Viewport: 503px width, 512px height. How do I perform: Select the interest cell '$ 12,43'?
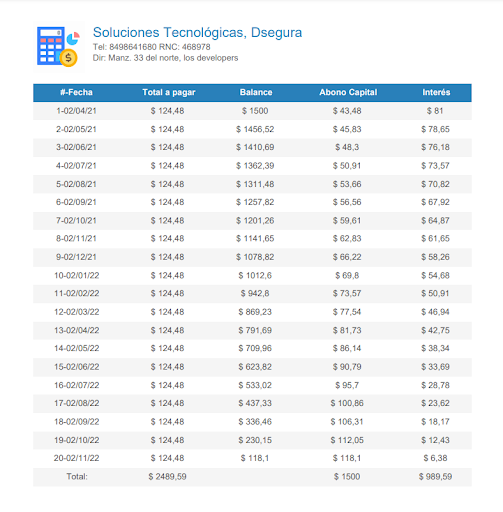tap(435, 441)
